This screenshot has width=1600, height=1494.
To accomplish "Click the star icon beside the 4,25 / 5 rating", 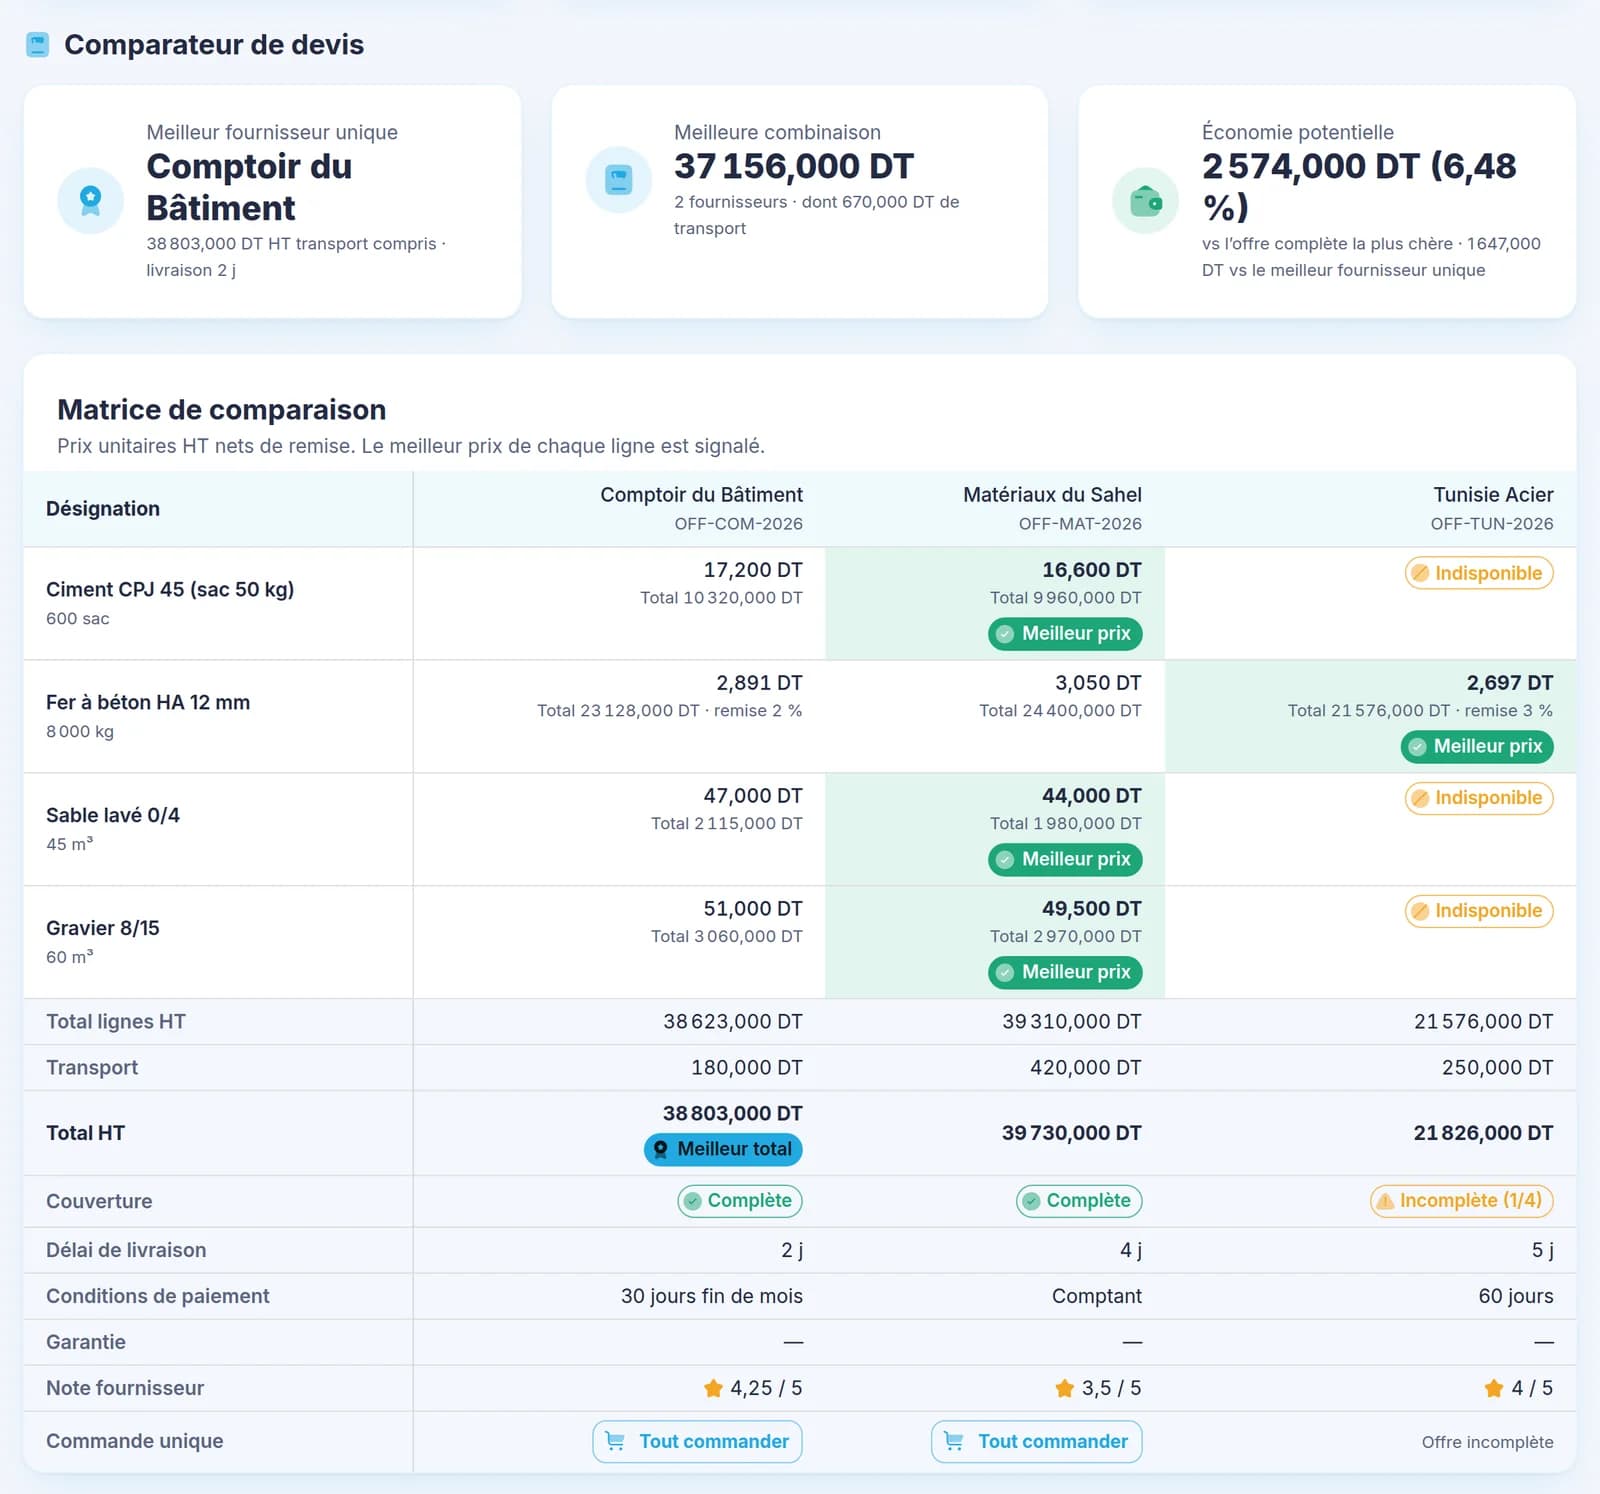I will coord(713,1388).
